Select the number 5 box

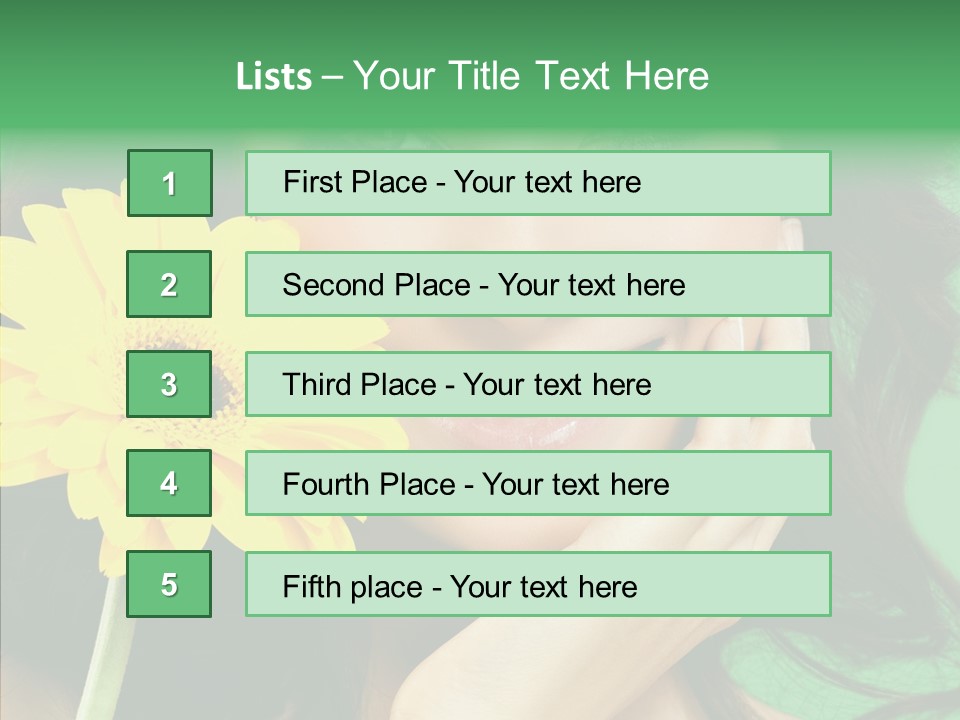pyautogui.click(x=169, y=584)
